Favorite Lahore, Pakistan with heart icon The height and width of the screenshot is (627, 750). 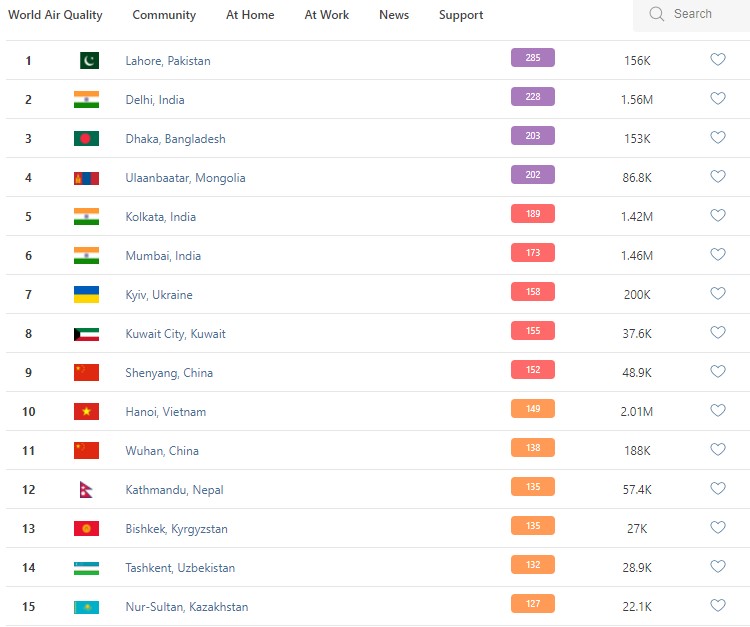click(x=717, y=60)
